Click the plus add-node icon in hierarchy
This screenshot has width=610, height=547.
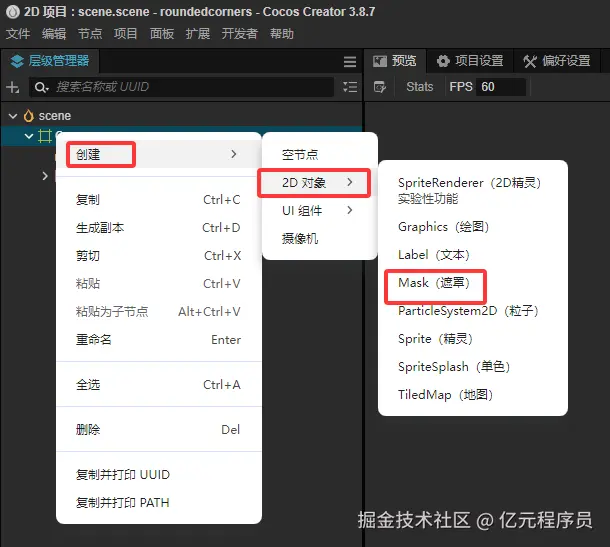tap(13, 87)
